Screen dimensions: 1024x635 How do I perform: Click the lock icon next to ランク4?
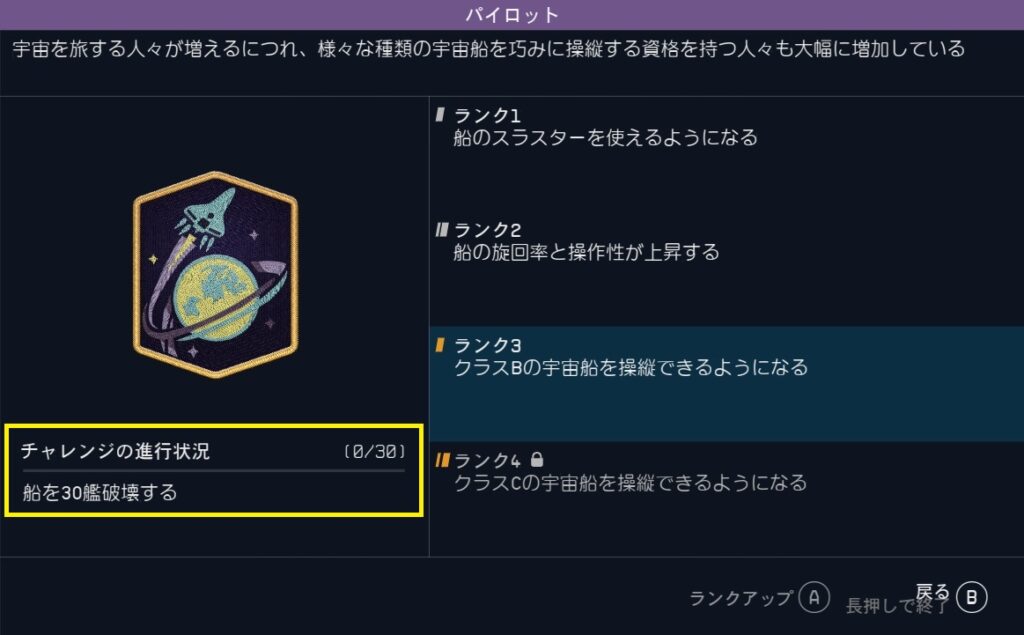pos(537,460)
